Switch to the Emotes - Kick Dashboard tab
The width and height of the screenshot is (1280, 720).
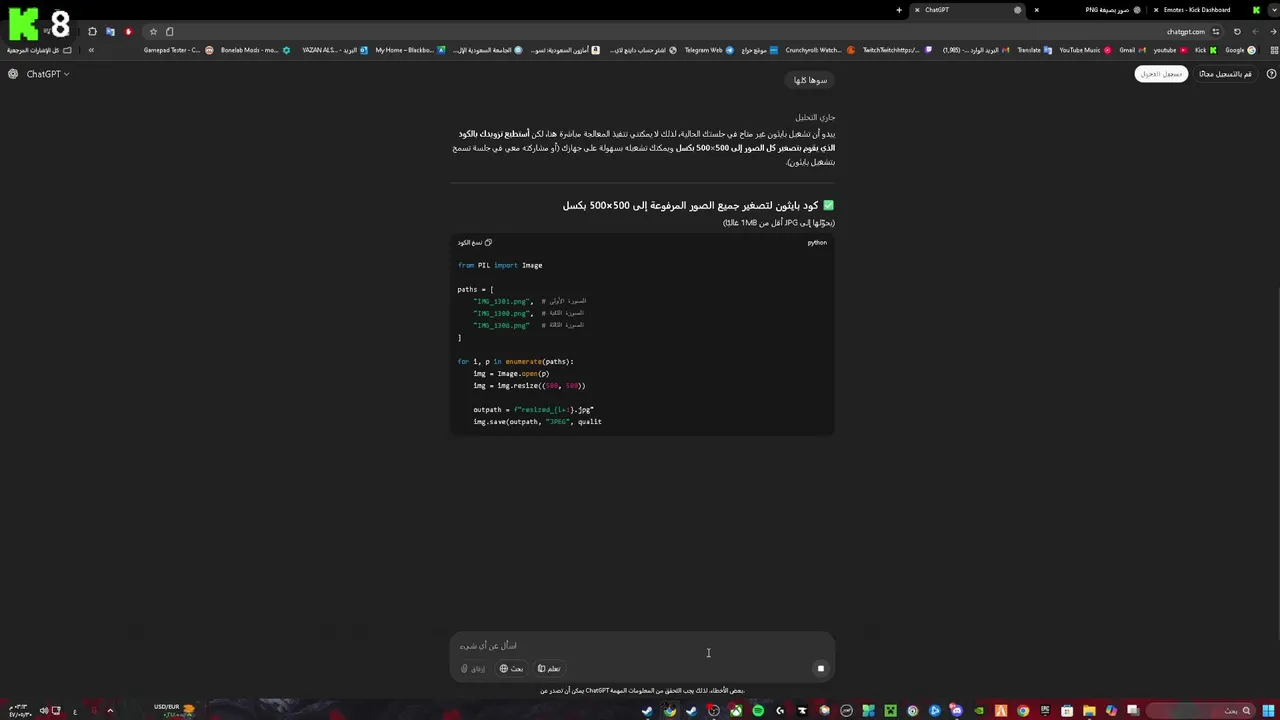tap(1205, 10)
